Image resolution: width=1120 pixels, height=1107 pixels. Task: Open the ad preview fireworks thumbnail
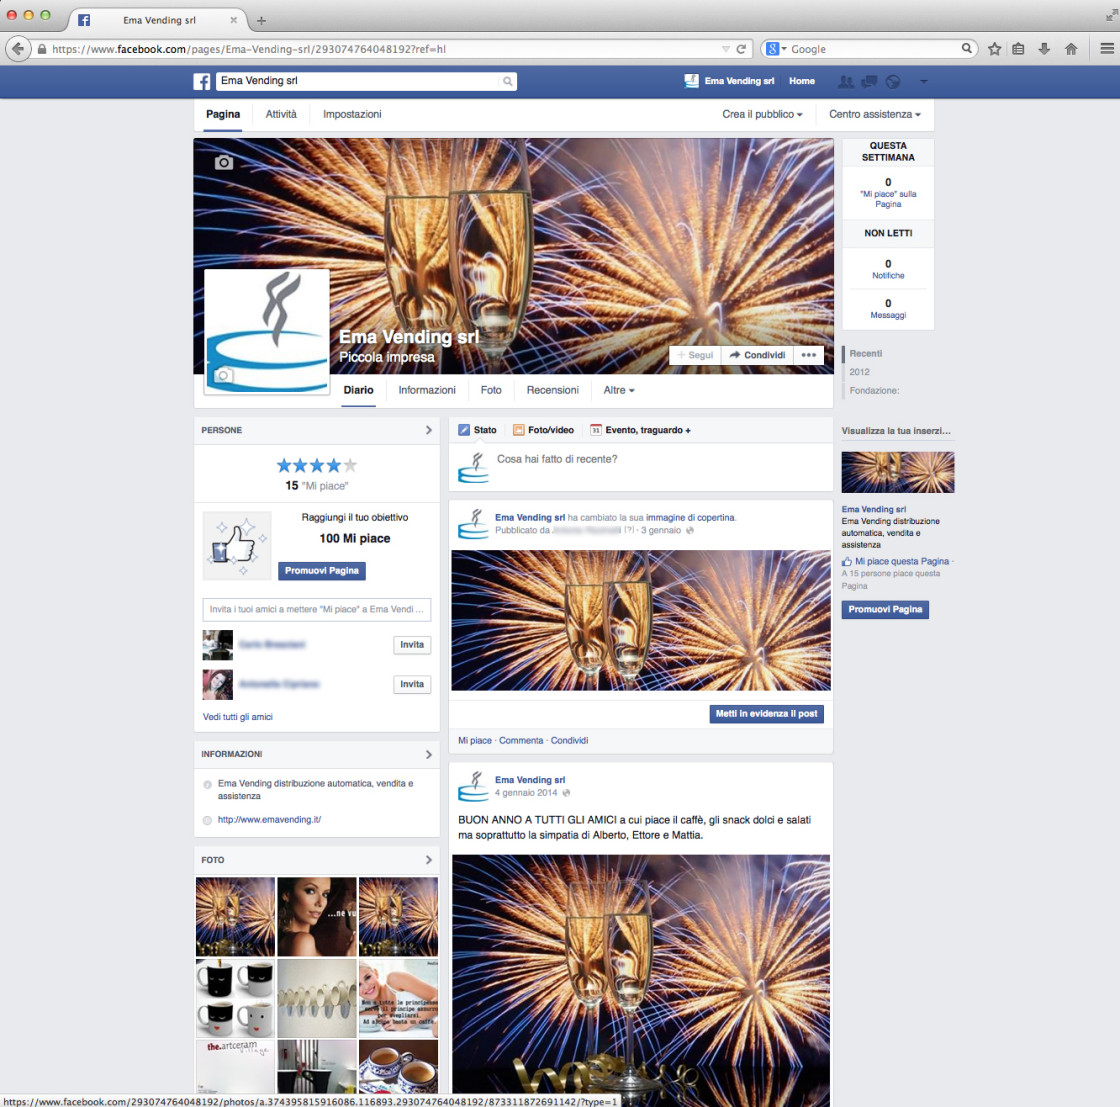tap(898, 472)
